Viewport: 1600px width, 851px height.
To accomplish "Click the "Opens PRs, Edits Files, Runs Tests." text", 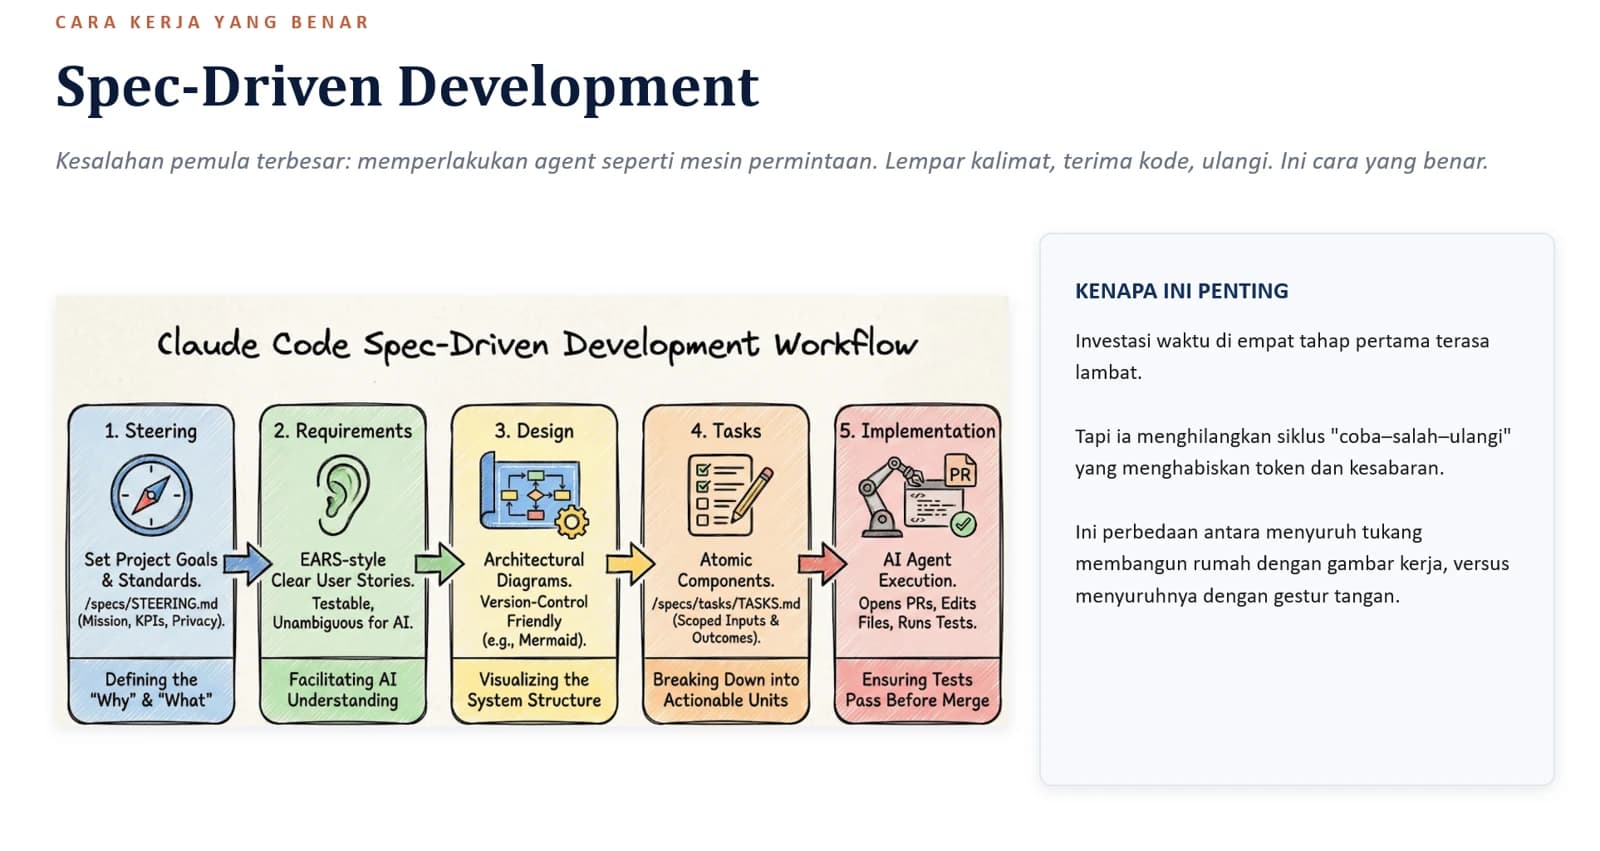I will [x=918, y=613].
